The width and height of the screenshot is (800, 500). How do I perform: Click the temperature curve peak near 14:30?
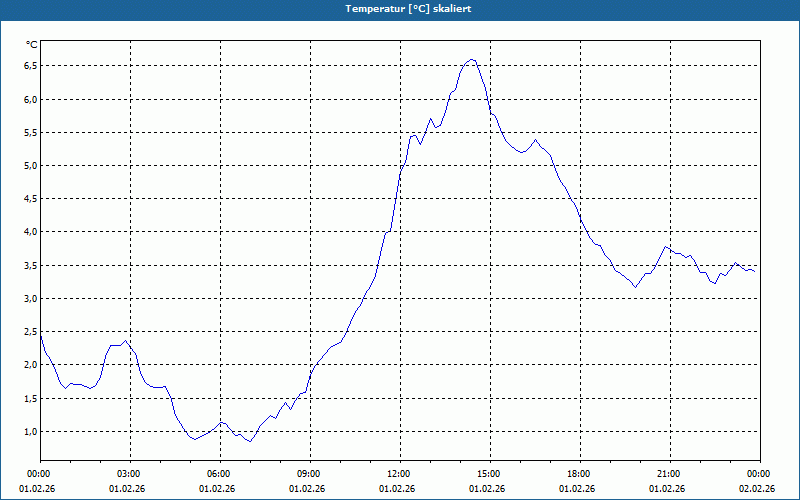472,60
